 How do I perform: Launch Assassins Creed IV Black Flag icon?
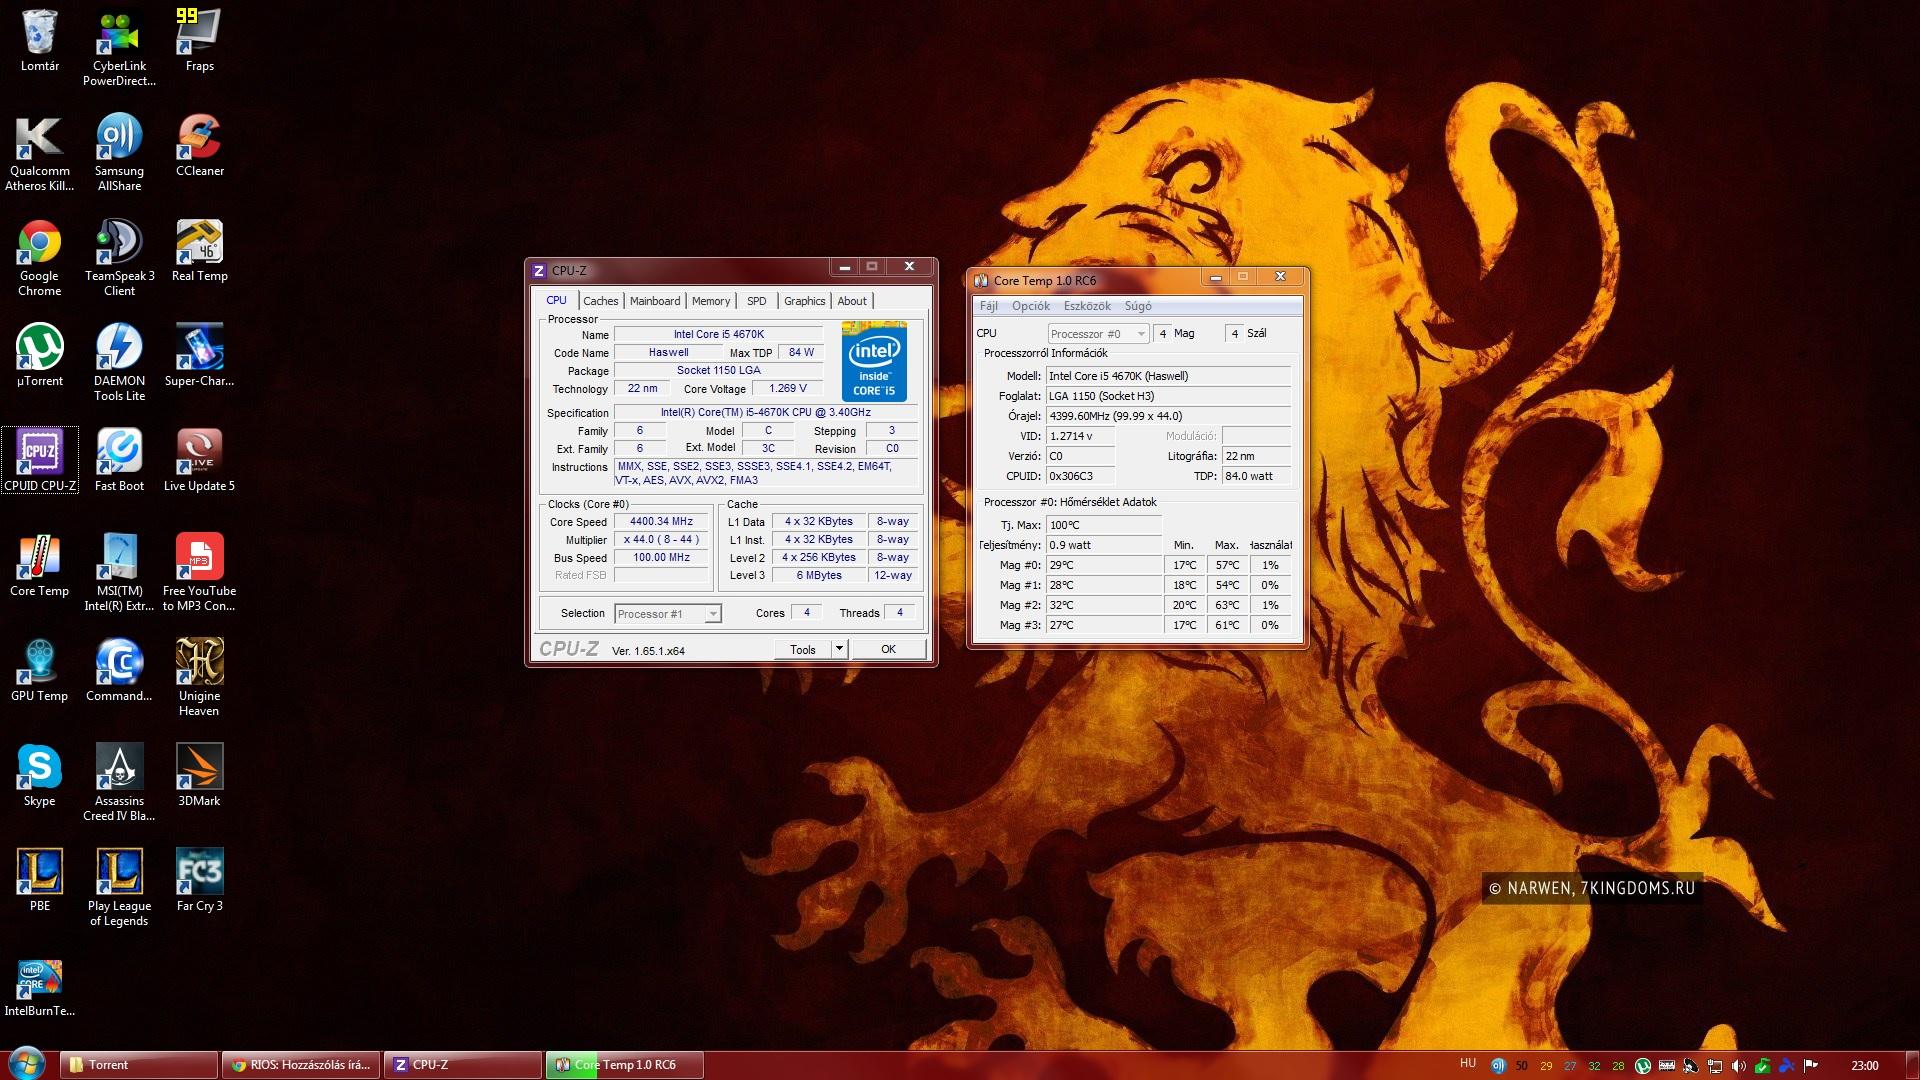119,784
